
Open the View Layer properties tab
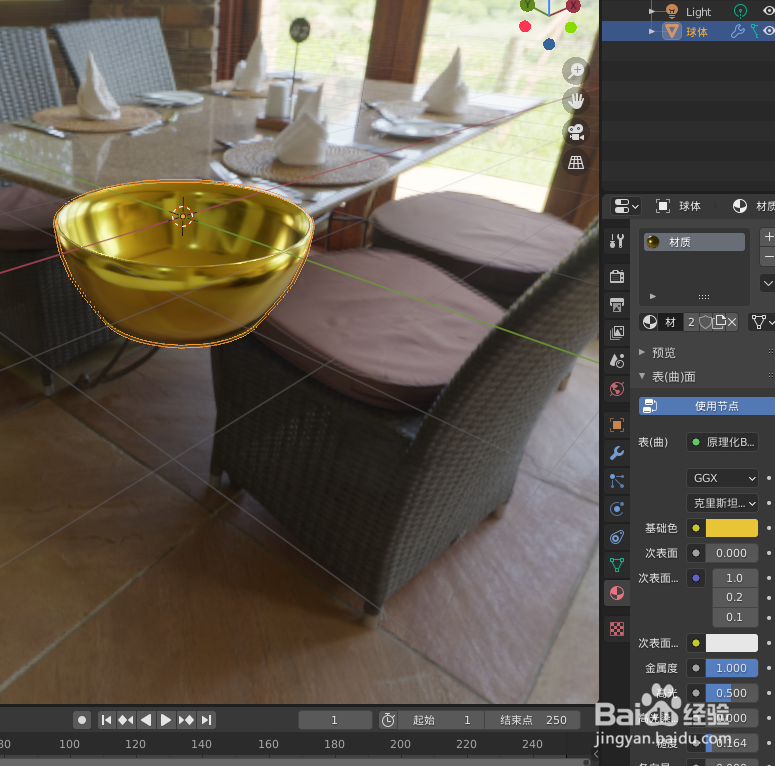tap(617, 333)
